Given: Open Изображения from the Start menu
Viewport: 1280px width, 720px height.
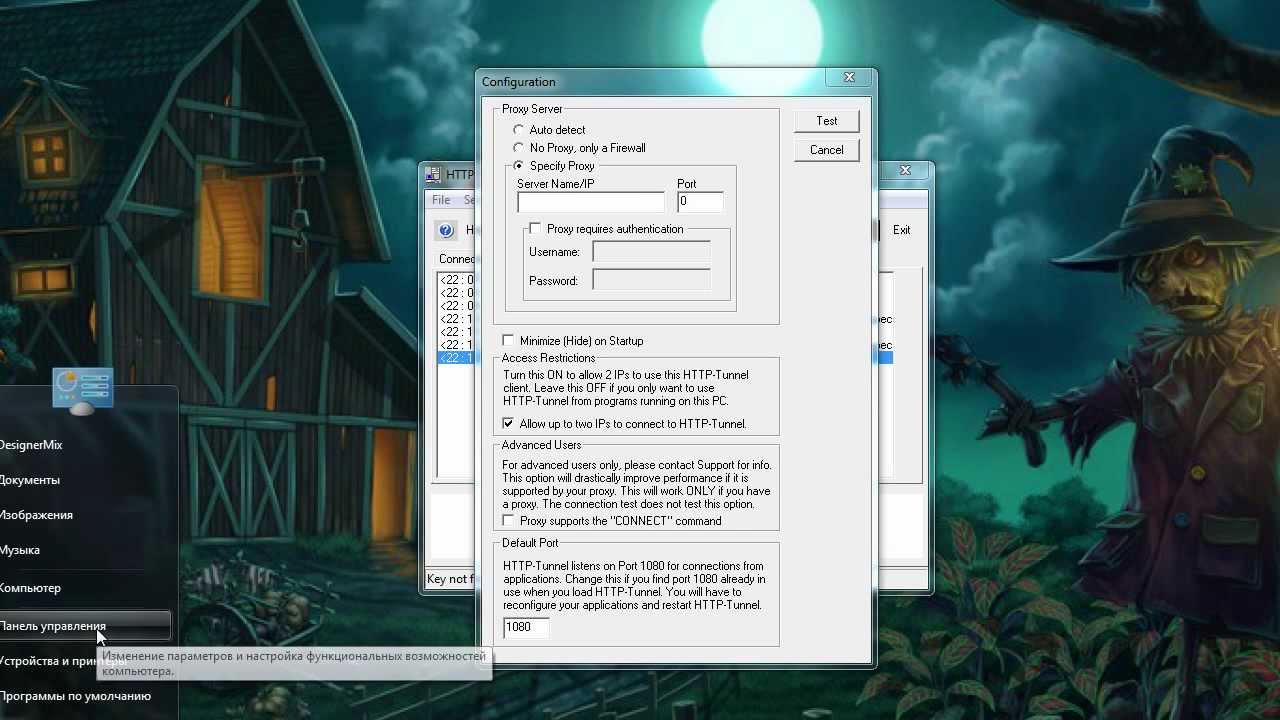Looking at the screenshot, I should point(36,515).
